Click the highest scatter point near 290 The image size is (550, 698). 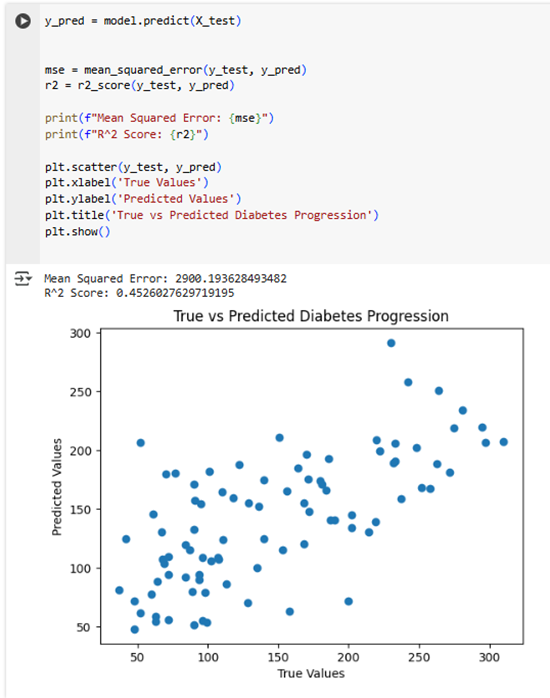point(391,343)
